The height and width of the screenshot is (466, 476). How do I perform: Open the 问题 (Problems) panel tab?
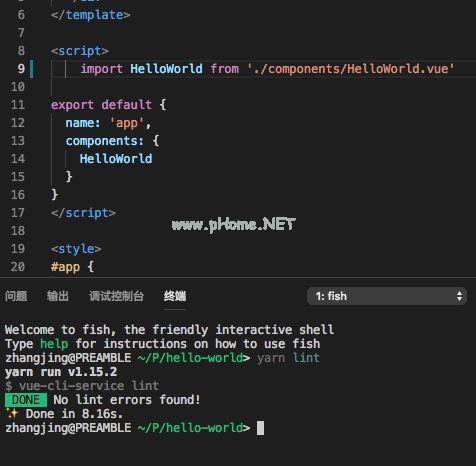(x=16, y=296)
